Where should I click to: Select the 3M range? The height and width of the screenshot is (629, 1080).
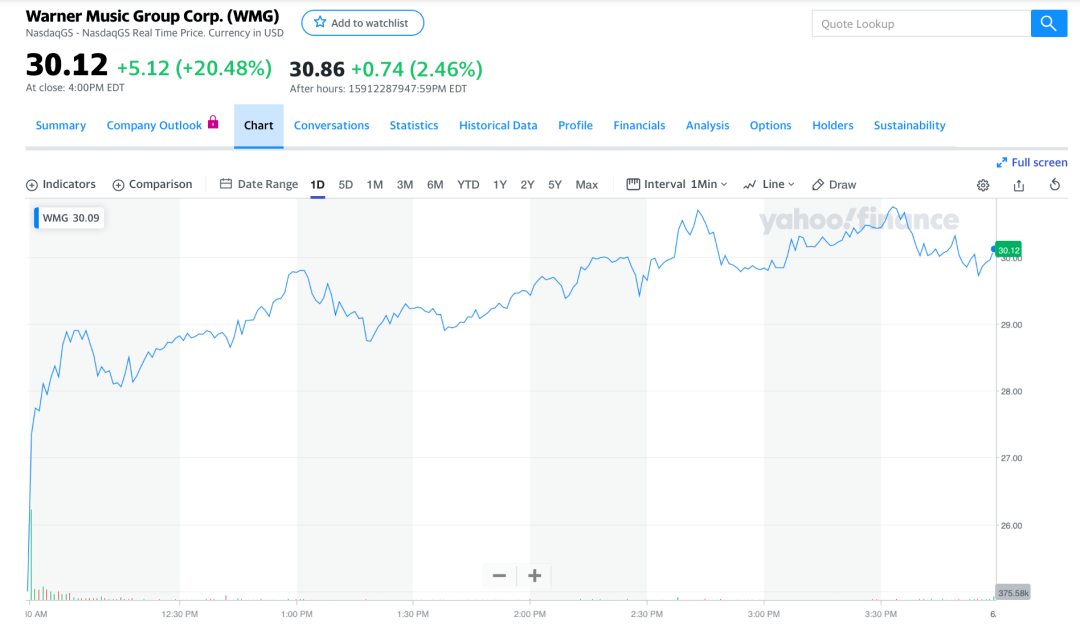(405, 185)
